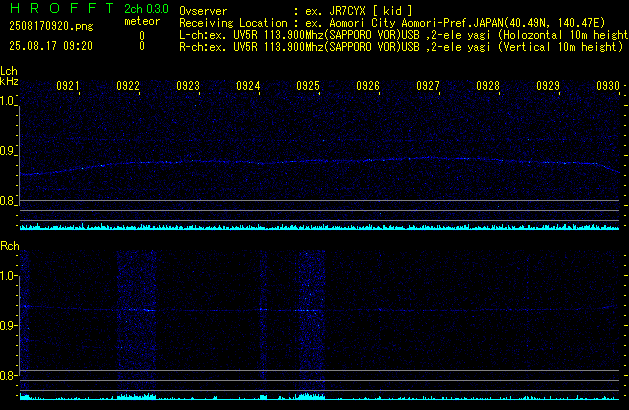Image resolution: width=629 pixels, height=410 pixels.
Task: Click the kHz unit label
Action: pos(9,81)
